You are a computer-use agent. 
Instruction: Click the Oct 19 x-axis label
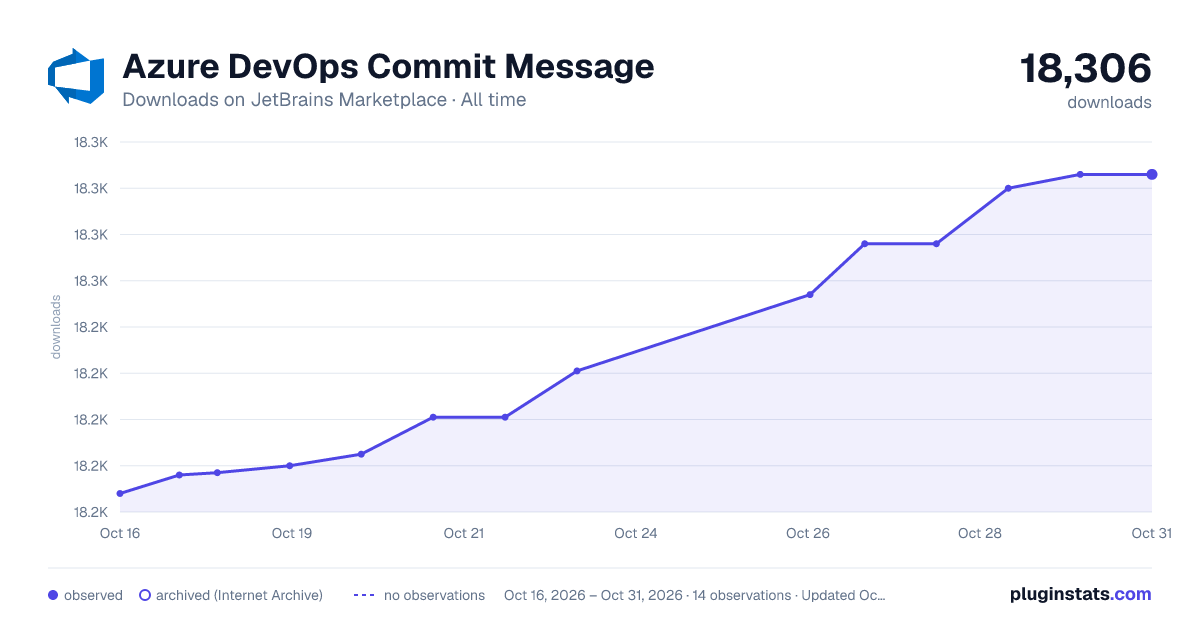[292, 533]
